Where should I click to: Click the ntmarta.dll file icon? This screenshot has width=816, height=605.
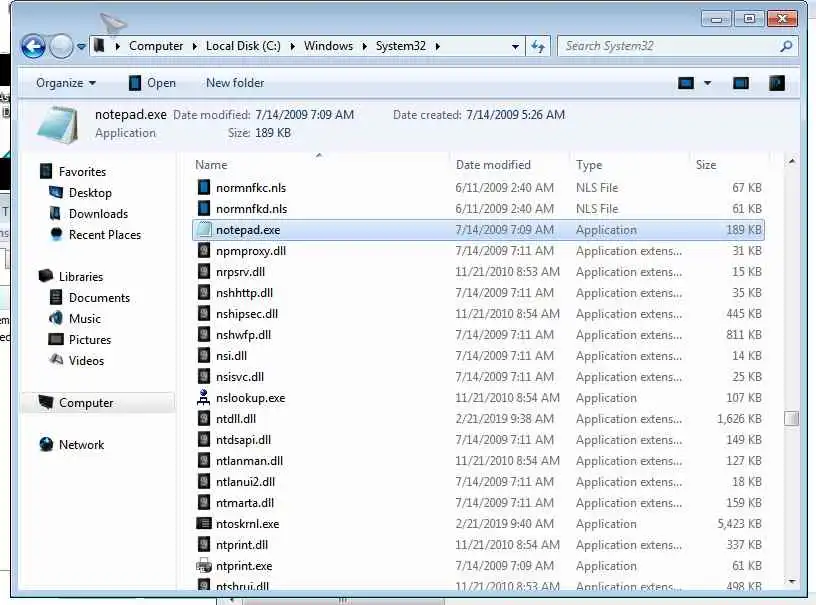coord(204,503)
